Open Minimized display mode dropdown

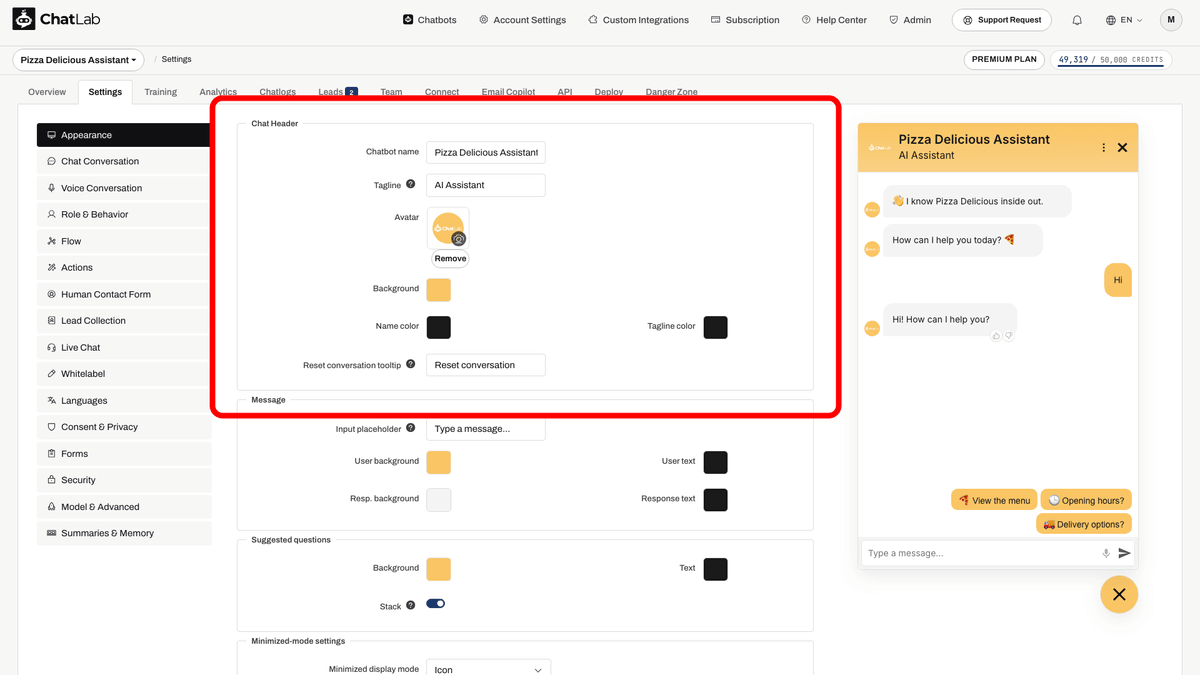tap(488, 669)
